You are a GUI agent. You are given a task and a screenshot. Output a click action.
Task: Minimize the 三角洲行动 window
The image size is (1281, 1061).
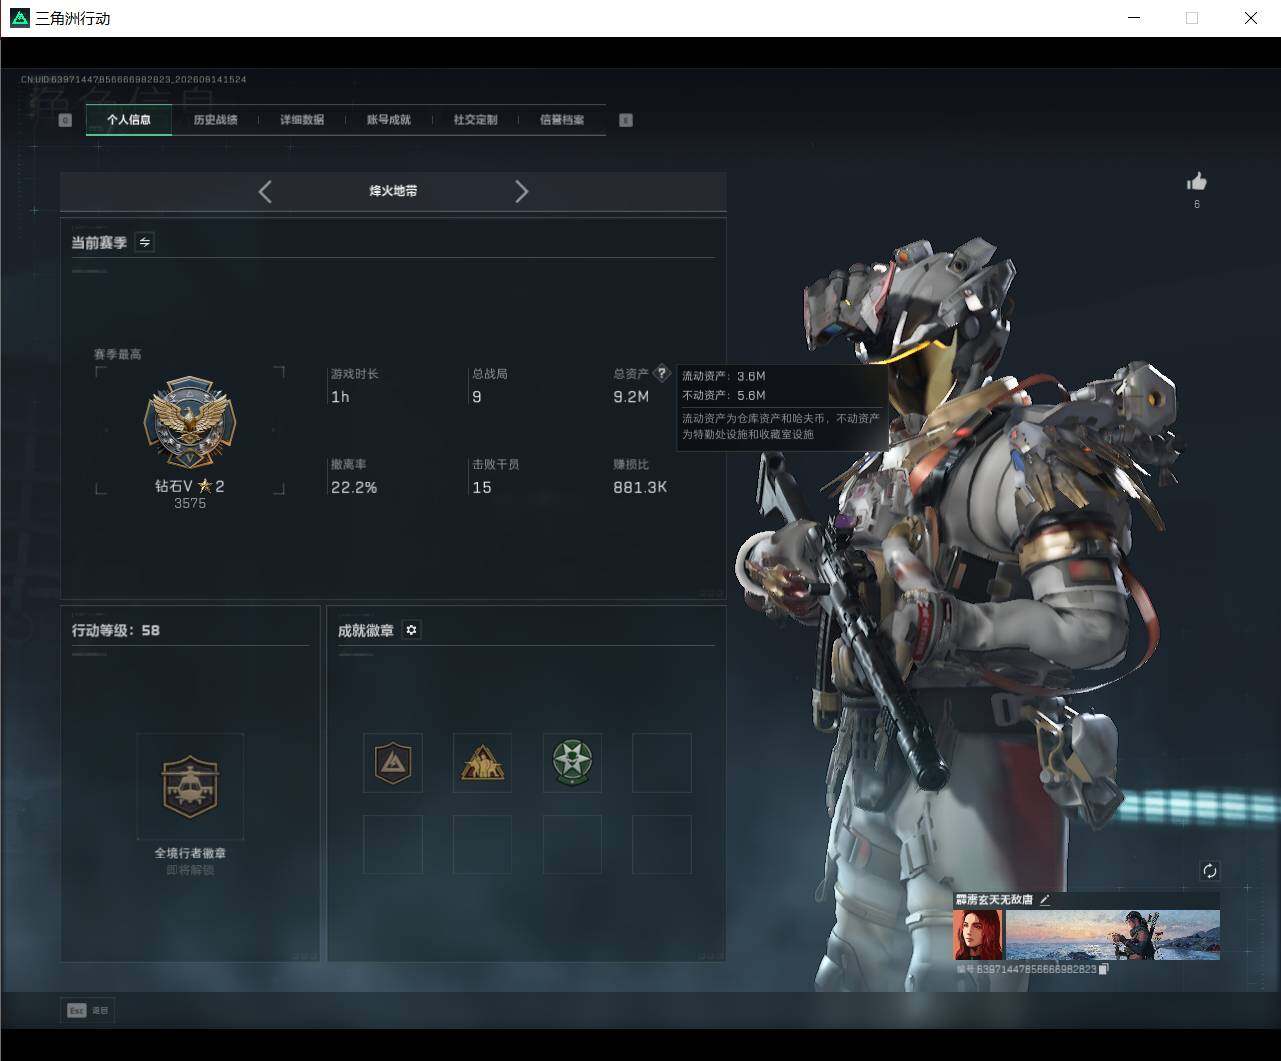(1134, 18)
